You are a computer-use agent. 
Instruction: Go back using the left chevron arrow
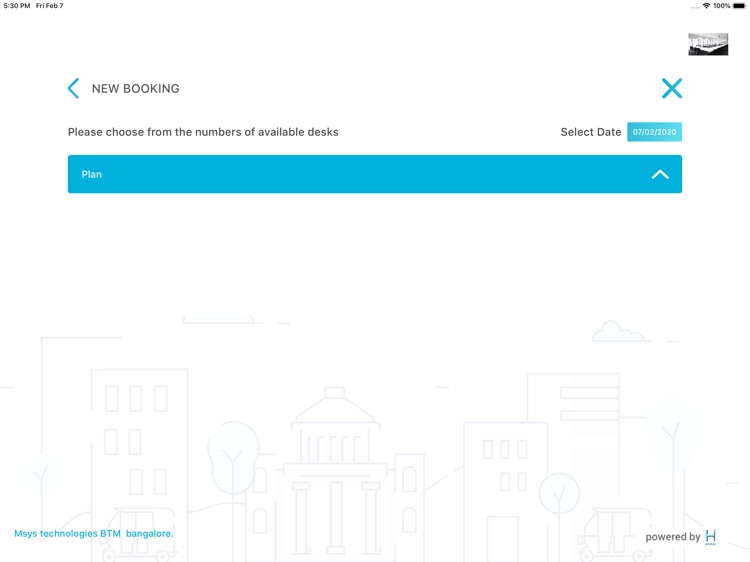(x=73, y=88)
